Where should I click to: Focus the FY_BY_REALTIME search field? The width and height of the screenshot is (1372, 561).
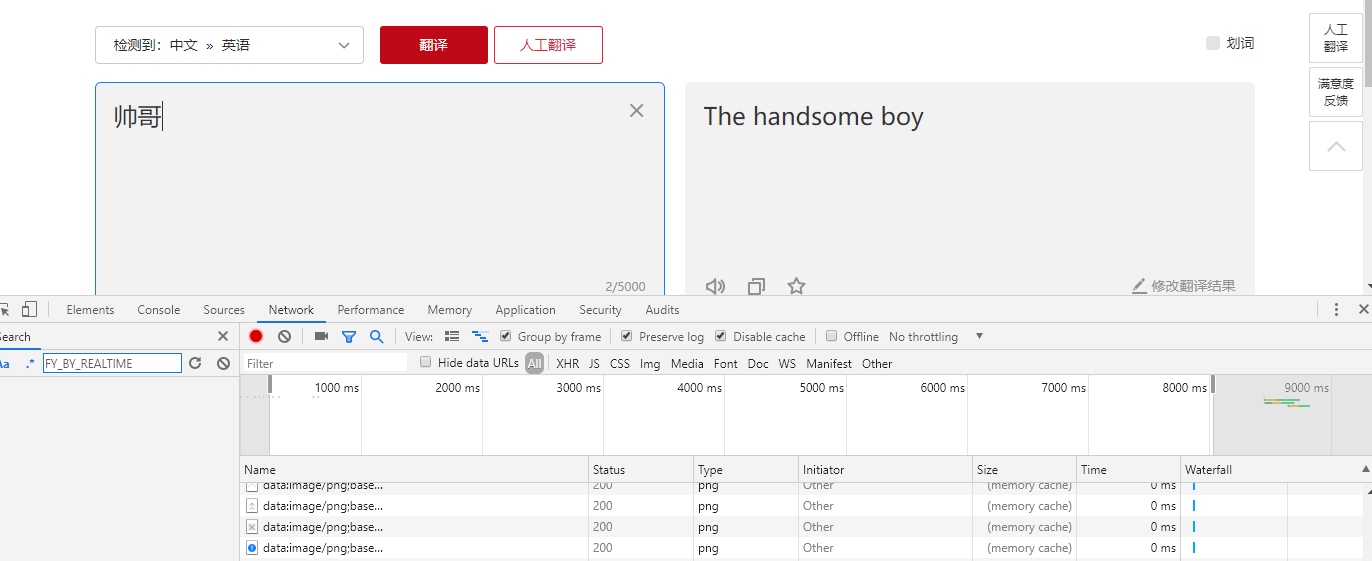tap(112, 363)
